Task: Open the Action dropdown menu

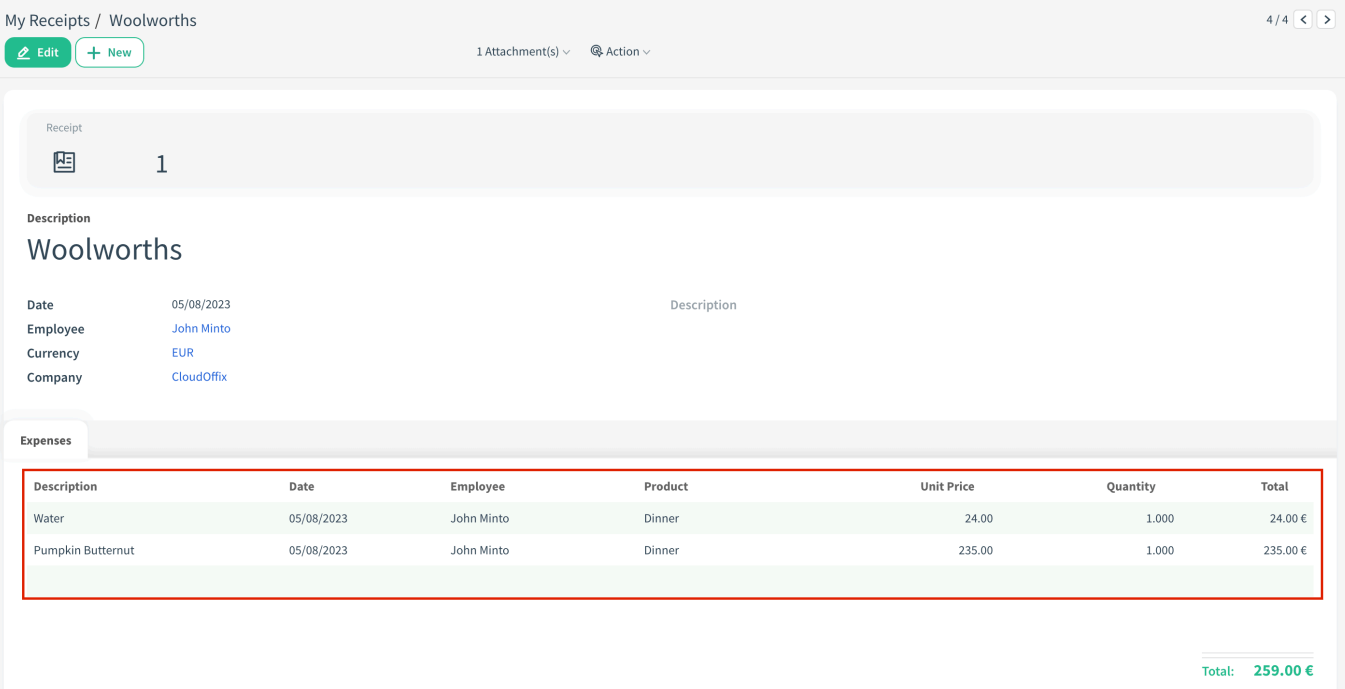Action: coord(621,51)
